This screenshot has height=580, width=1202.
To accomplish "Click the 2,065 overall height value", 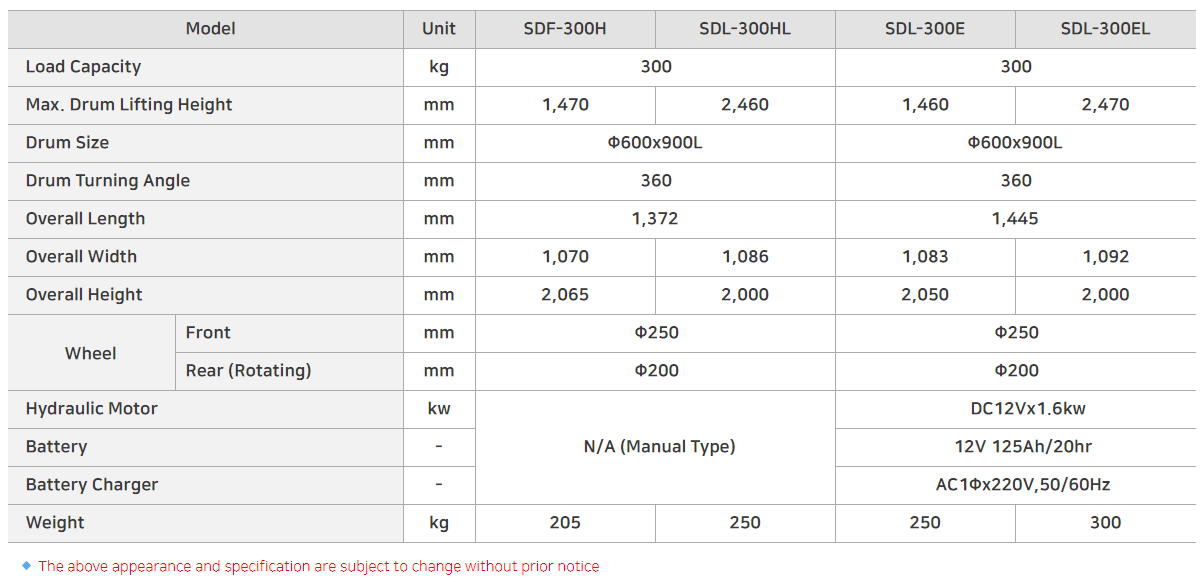I will 565,295.
